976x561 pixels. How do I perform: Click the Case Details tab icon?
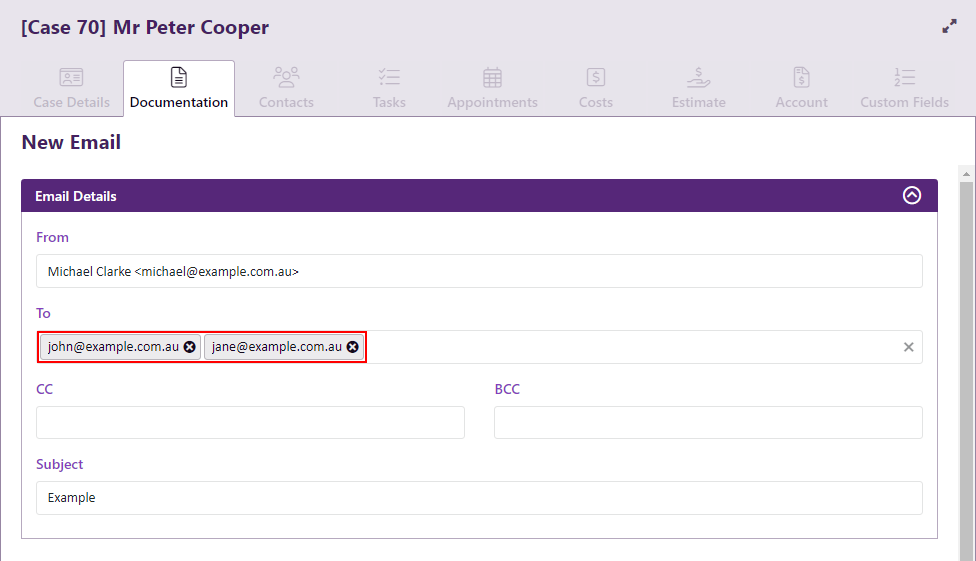click(x=71, y=77)
